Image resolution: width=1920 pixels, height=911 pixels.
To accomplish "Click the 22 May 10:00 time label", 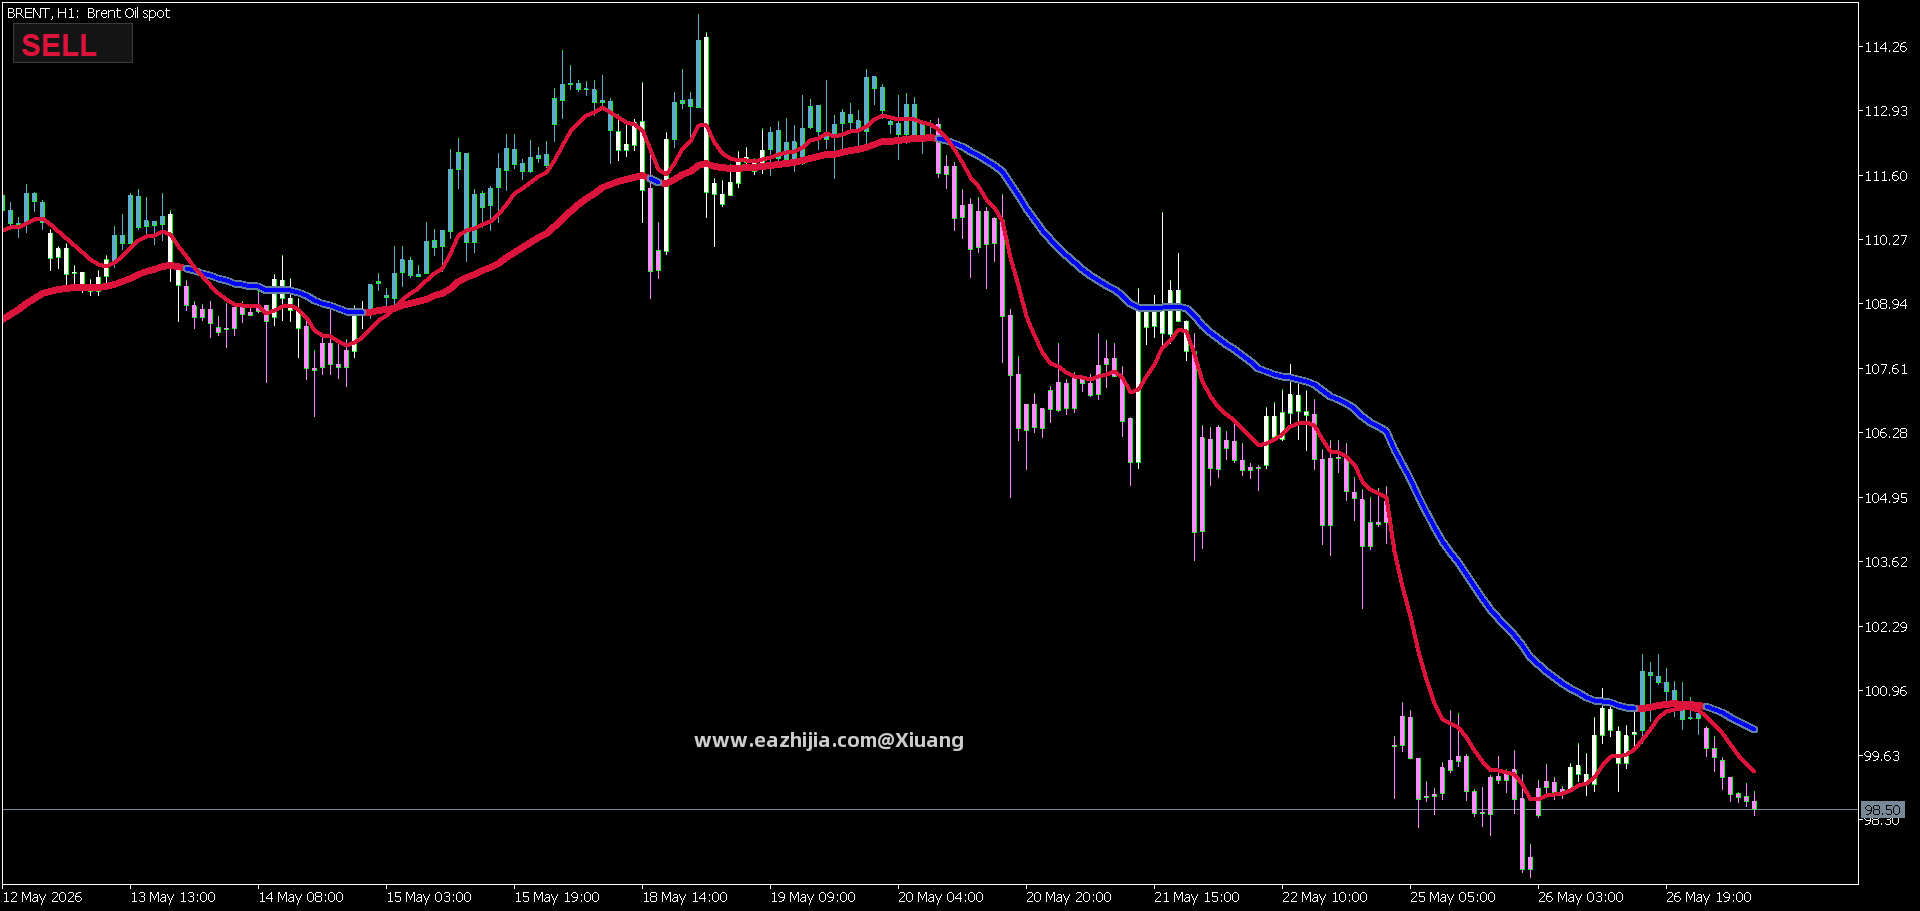I will coord(1325,897).
